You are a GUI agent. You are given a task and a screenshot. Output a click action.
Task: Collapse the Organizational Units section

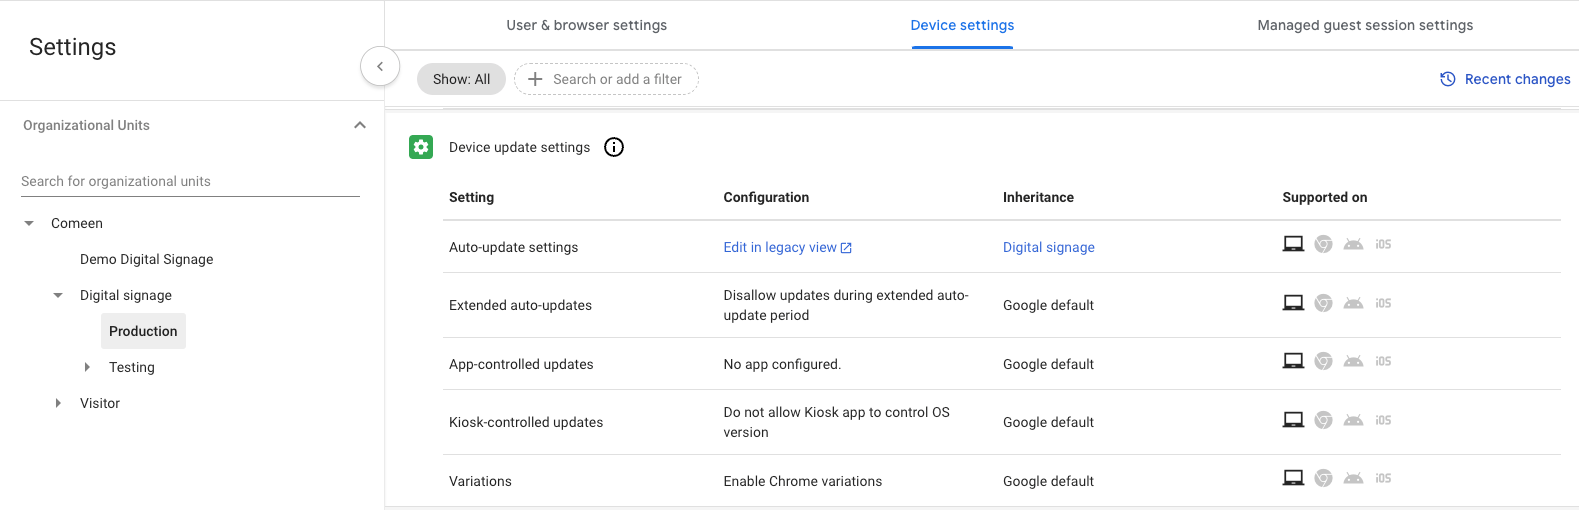coord(360,125)
